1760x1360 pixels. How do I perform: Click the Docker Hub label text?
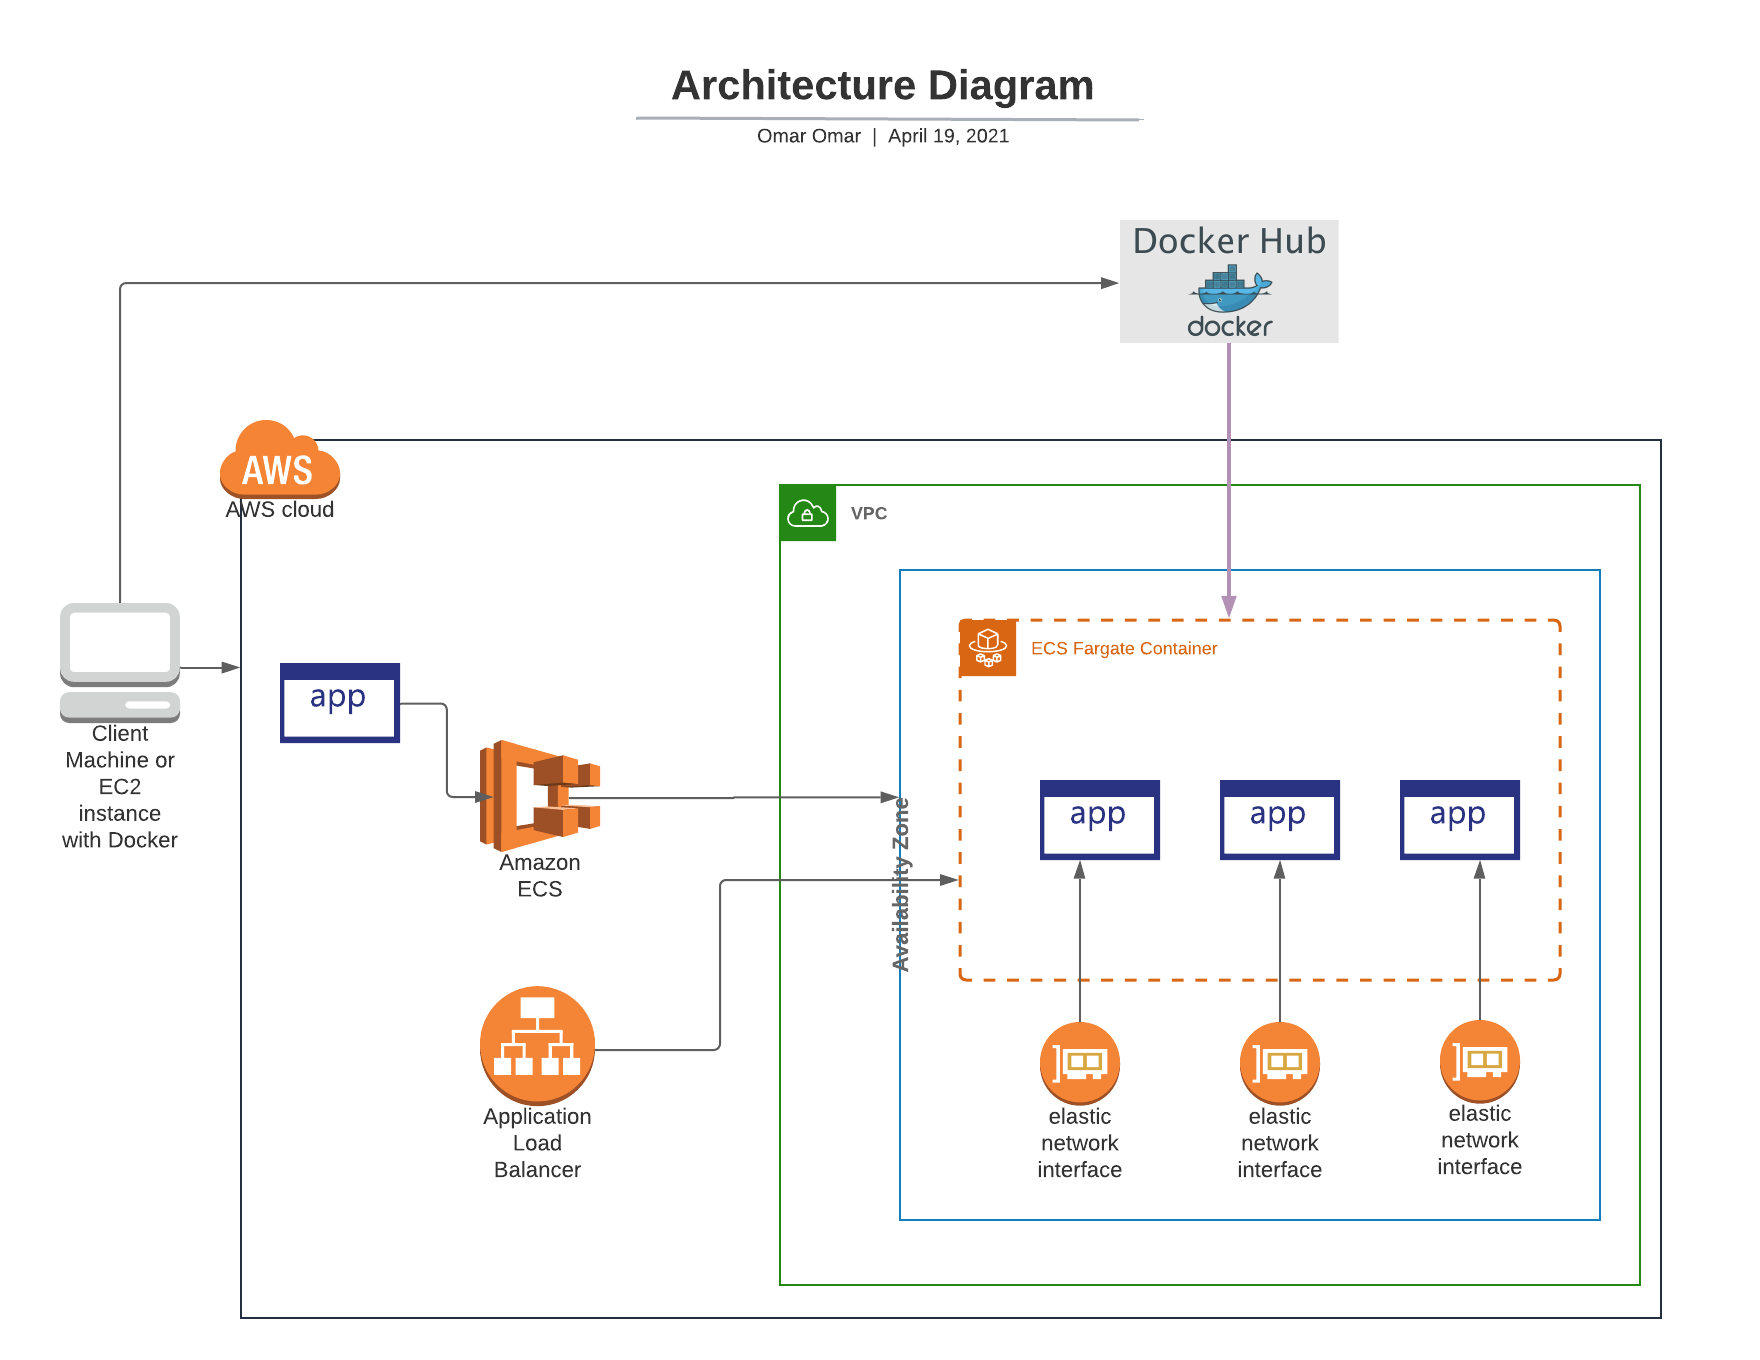1229,241
